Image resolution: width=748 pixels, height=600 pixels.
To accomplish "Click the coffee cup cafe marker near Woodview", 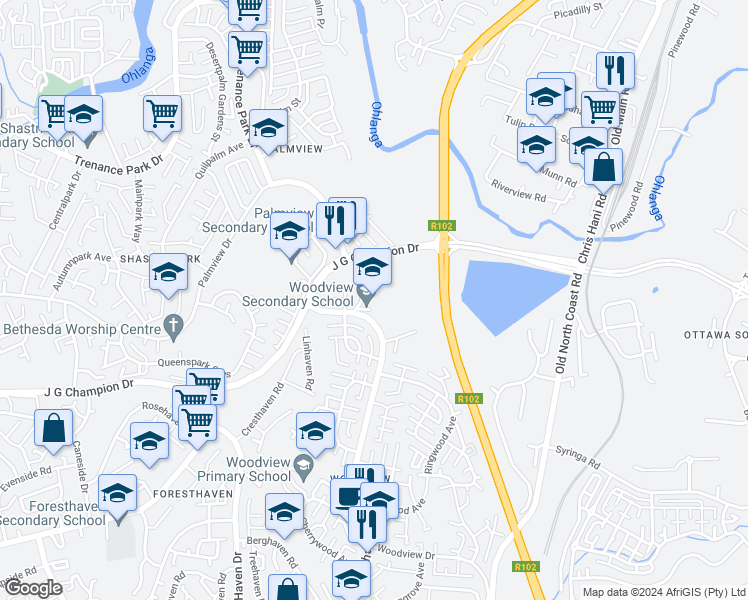I will 347,497.
